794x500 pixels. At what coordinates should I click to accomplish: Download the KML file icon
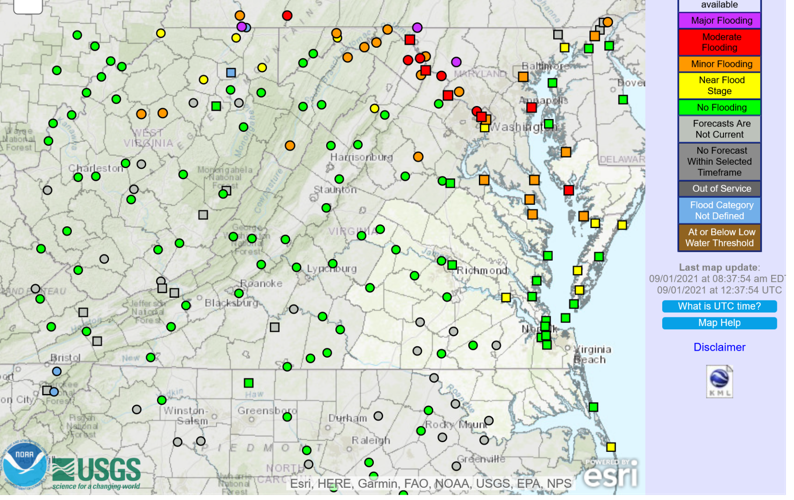click(x=720, y=381)
